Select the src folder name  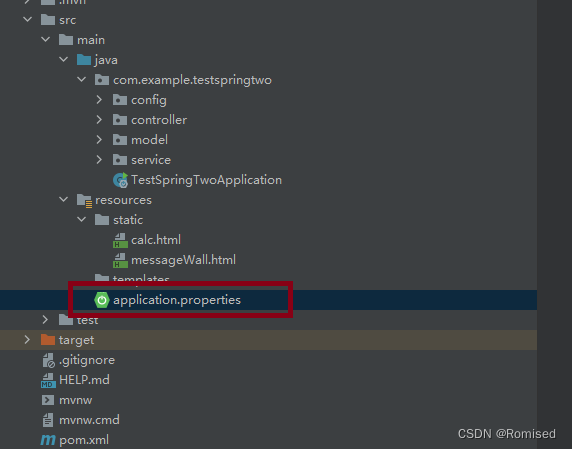67,20
